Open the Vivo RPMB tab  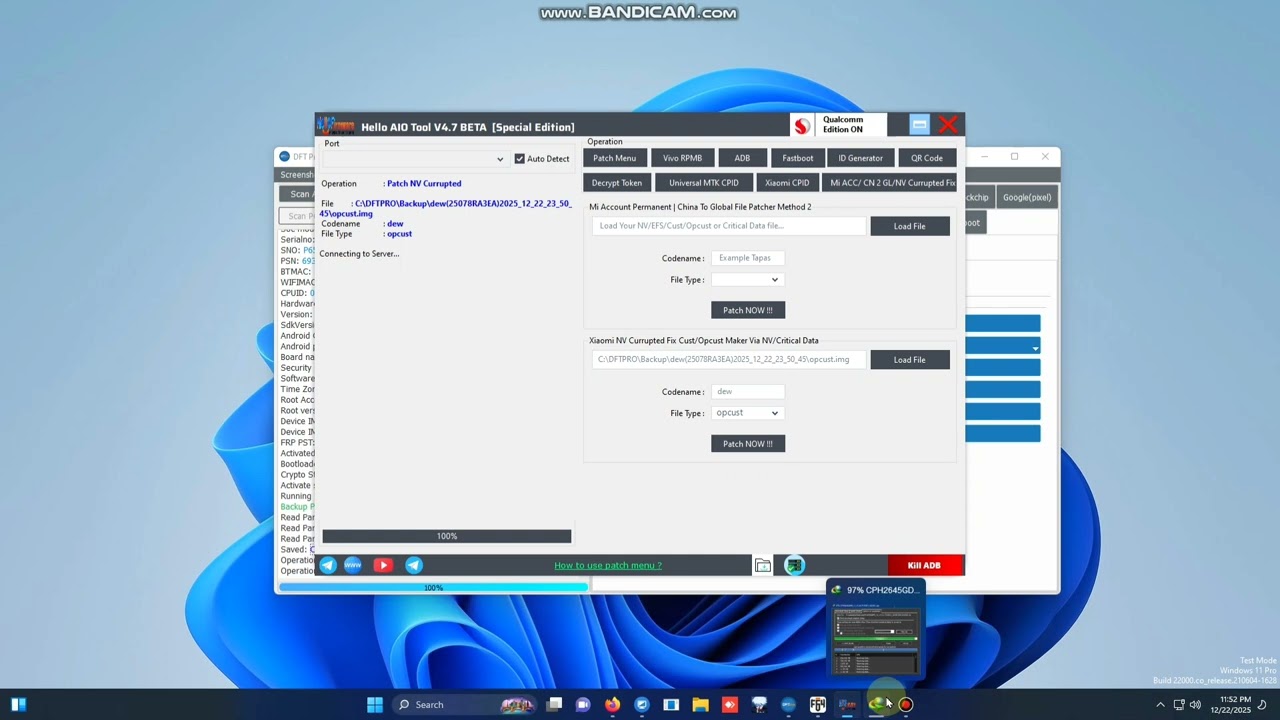683,158
